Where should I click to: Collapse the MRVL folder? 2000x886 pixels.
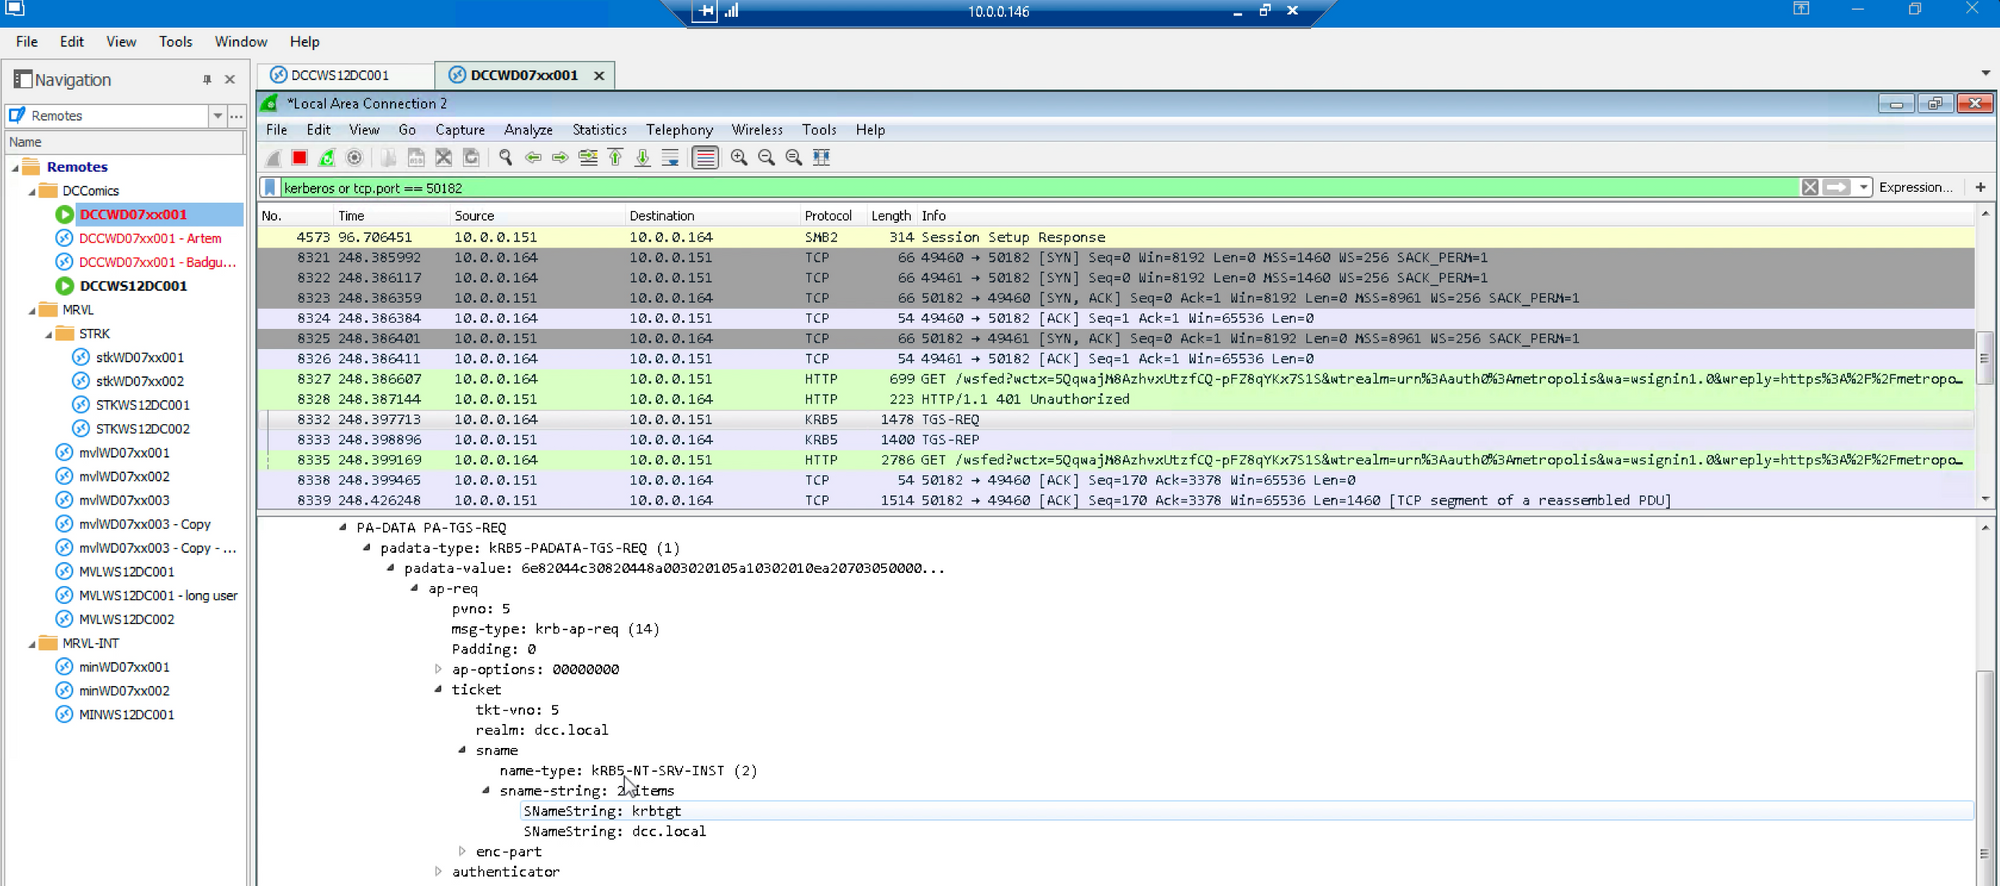[31, 311]
